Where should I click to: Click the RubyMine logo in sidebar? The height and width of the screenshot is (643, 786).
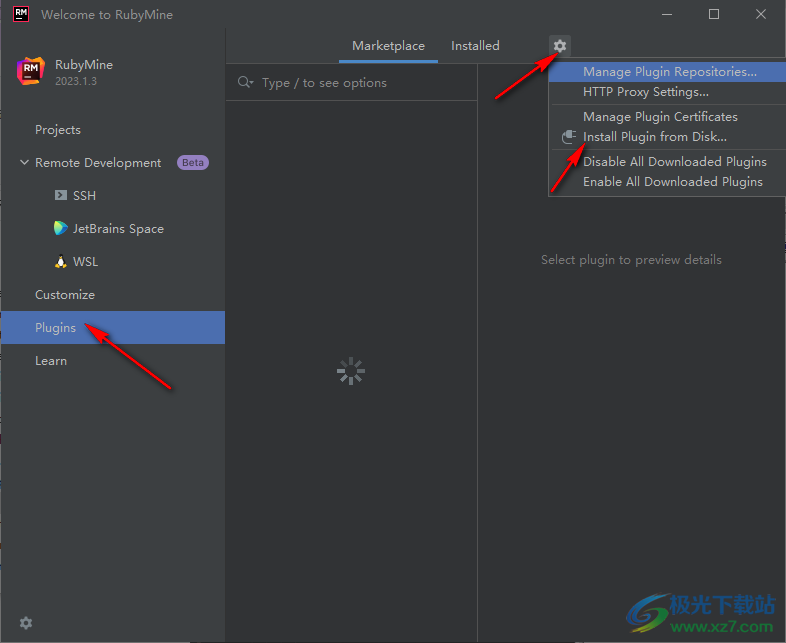(x=30, y=71)
